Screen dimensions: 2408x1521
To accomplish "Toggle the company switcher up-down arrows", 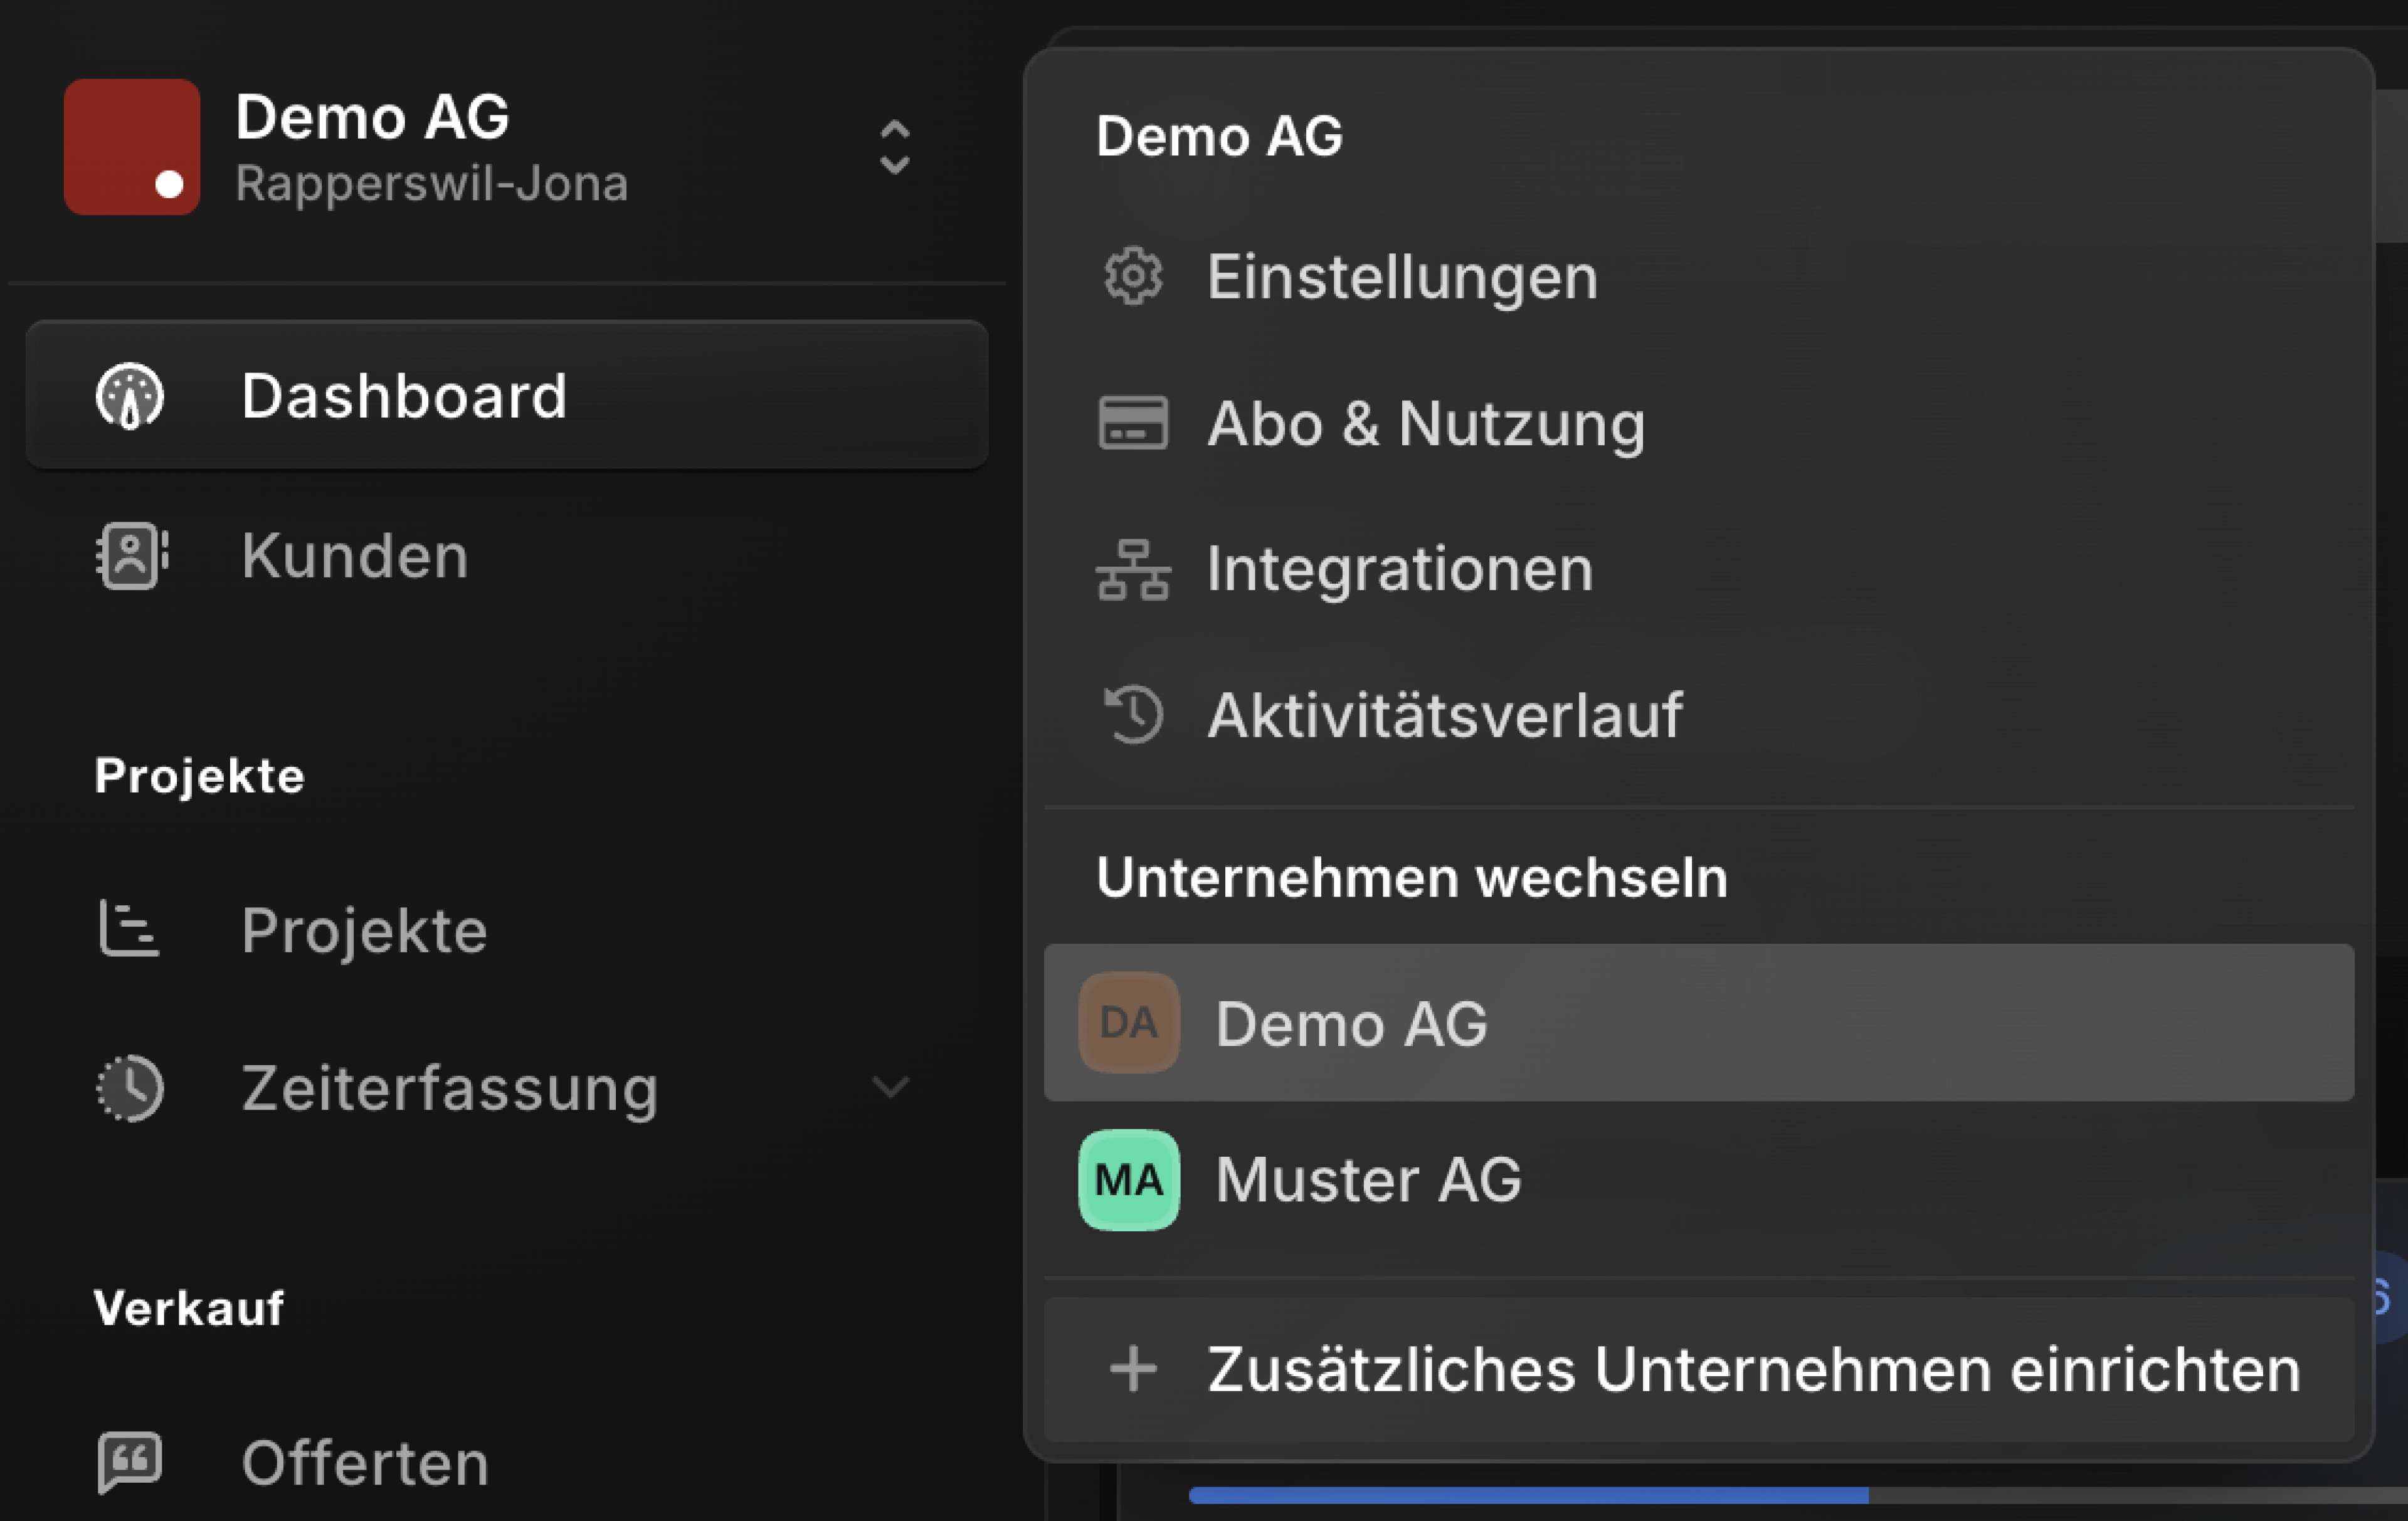I will coord(894,148).
